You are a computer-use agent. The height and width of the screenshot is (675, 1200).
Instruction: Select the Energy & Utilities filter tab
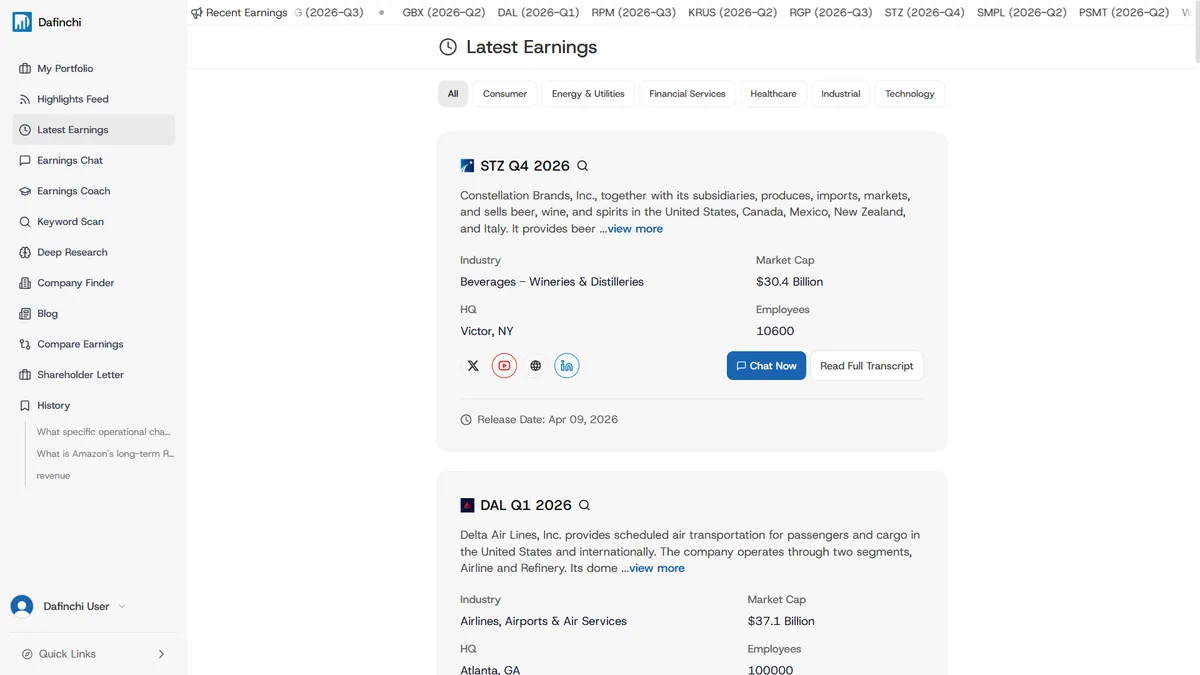point(588,94)
